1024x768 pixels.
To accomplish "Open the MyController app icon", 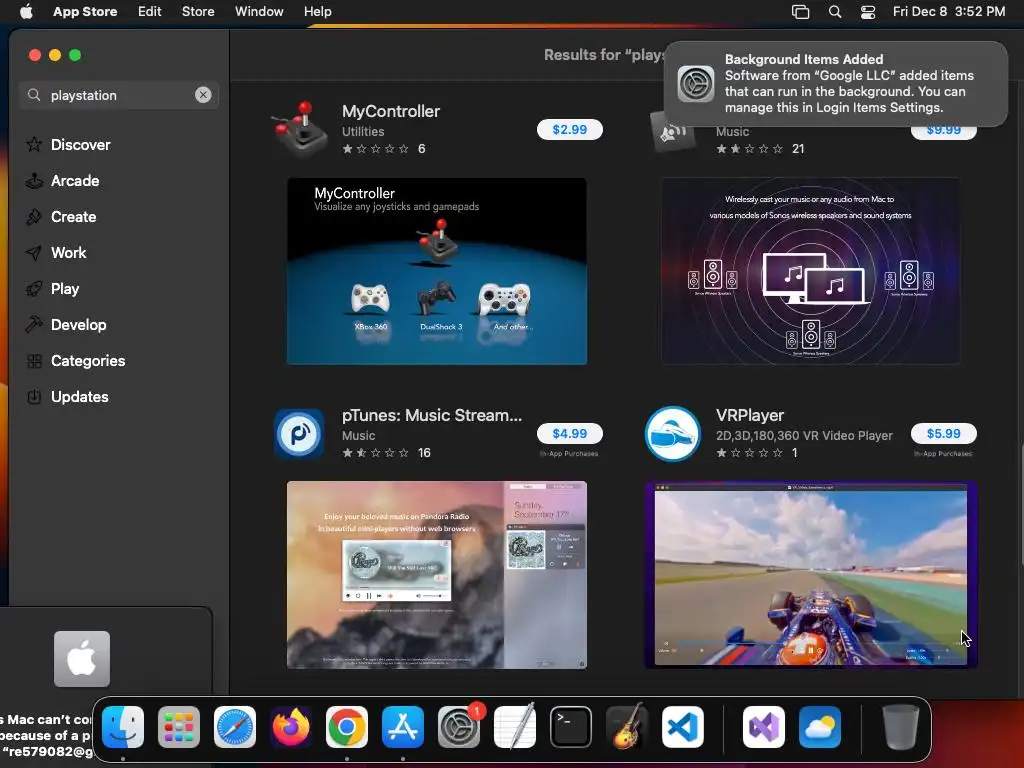I will point(299,129).
